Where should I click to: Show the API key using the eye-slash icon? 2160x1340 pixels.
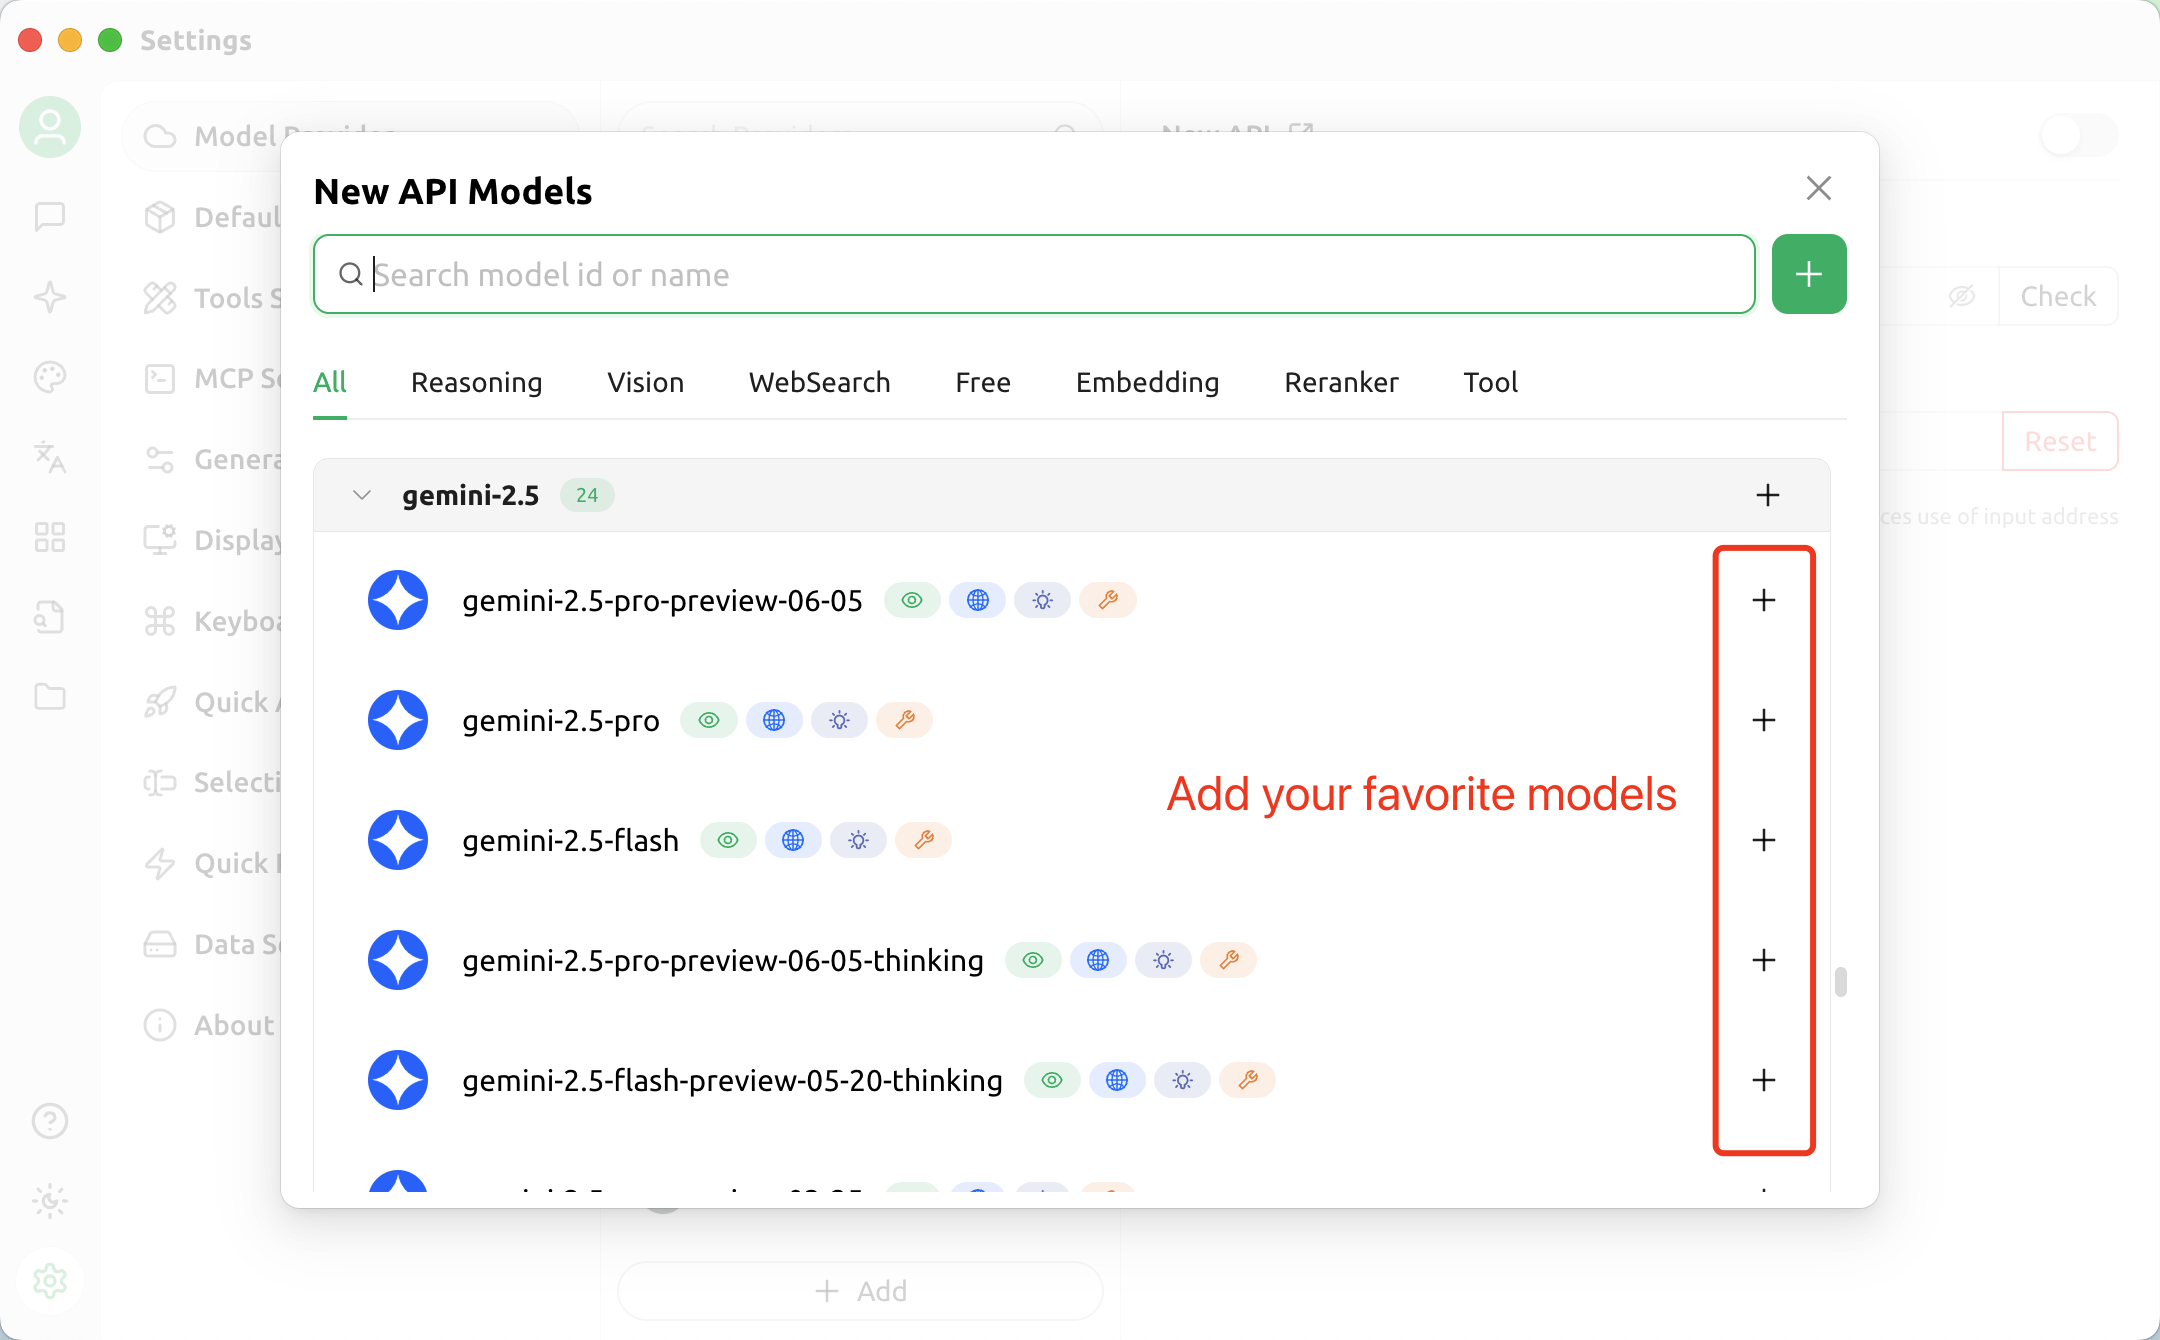click(x=1963, y=296)
